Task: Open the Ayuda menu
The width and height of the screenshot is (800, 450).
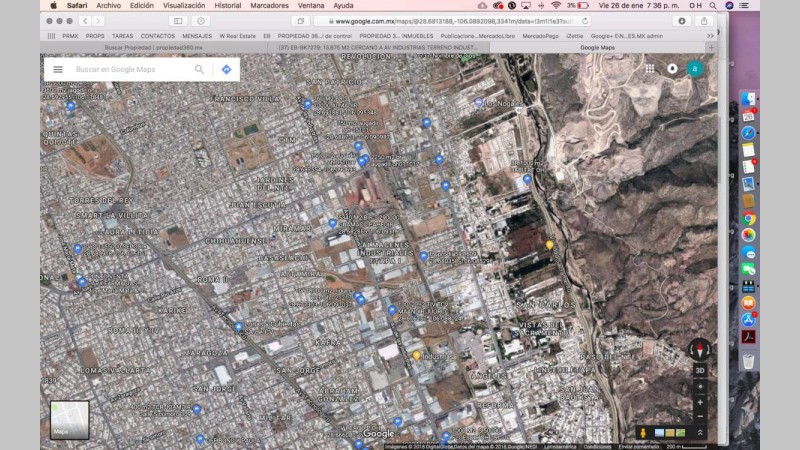Action: tap(343, 6)
